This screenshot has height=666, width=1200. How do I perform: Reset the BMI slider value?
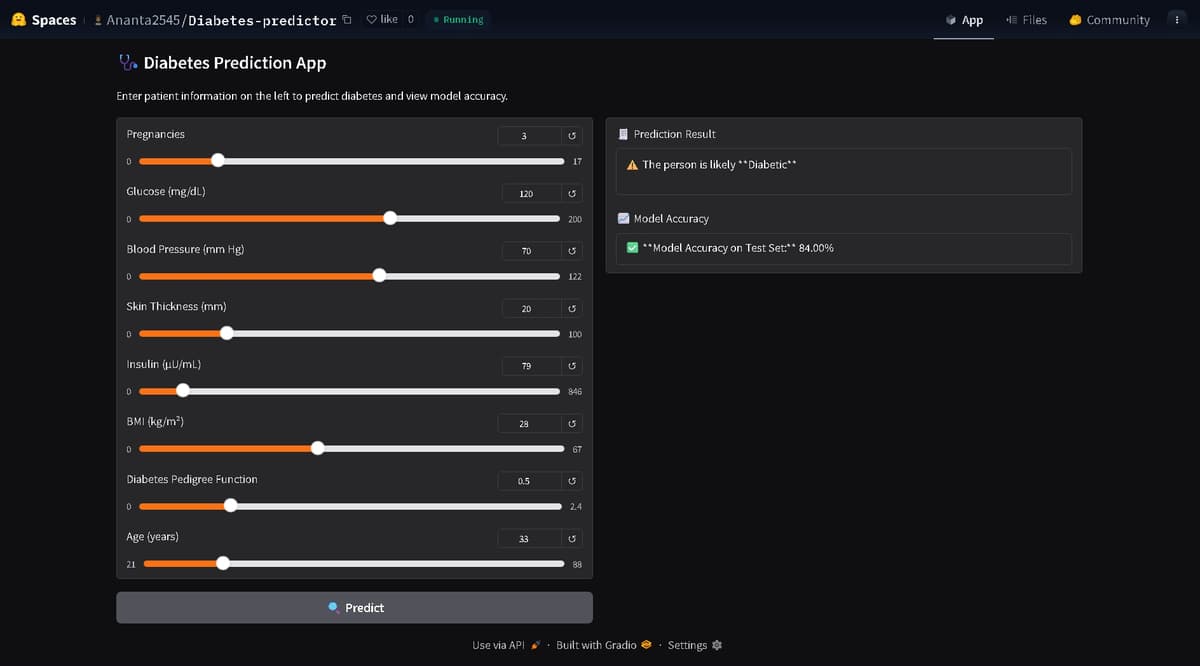pyautogui.click(x=572, y=424)
